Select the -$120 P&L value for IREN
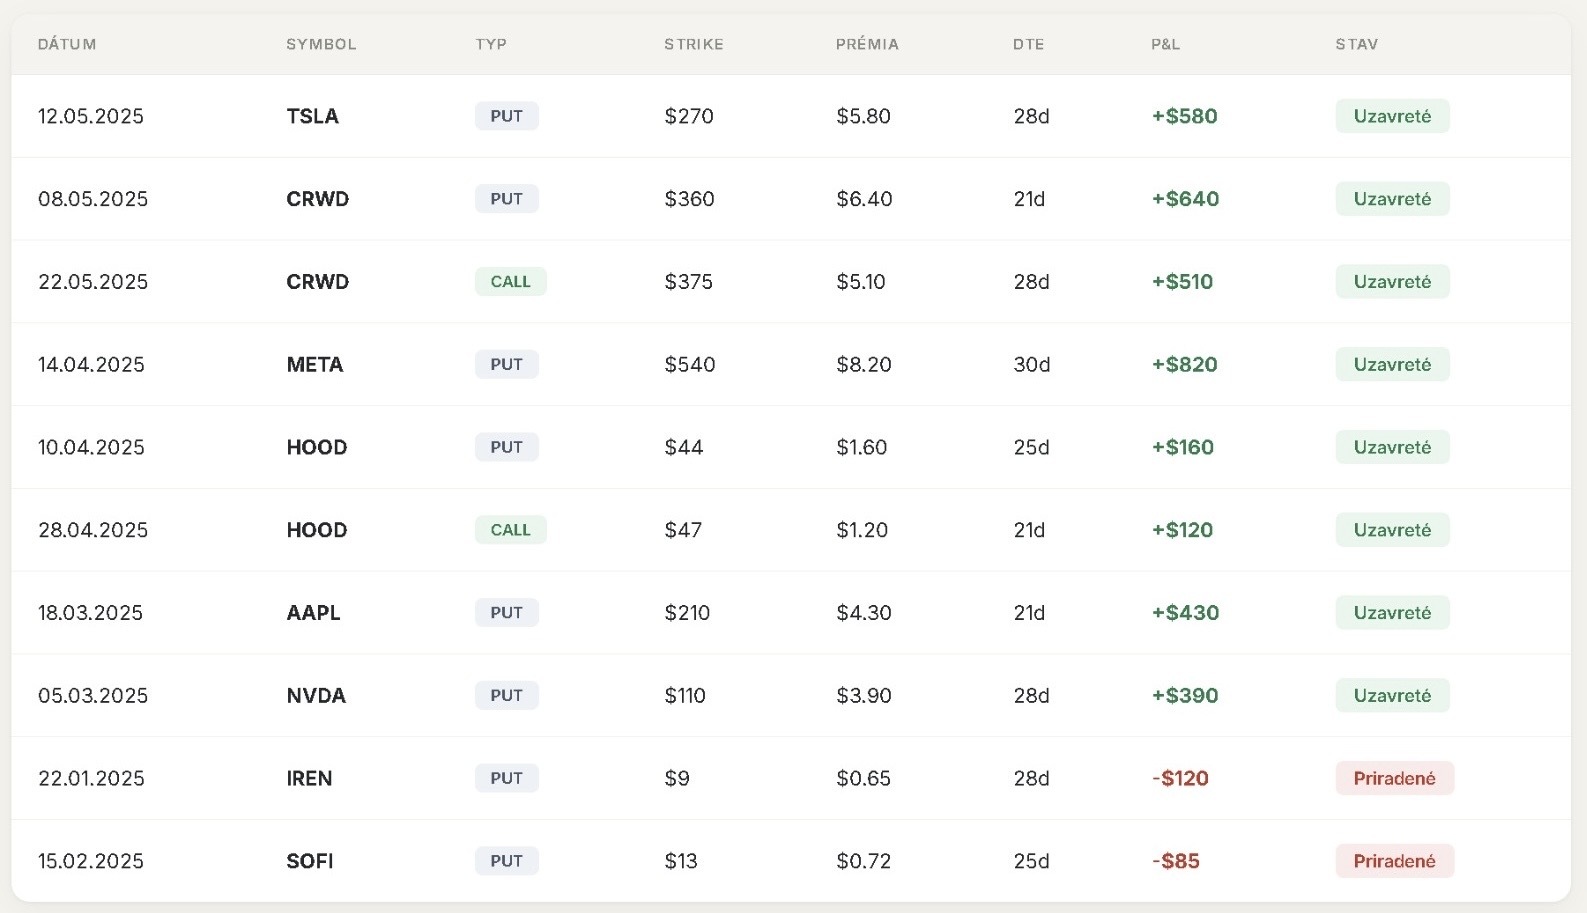1587x913 pixels. [1181, 779]
